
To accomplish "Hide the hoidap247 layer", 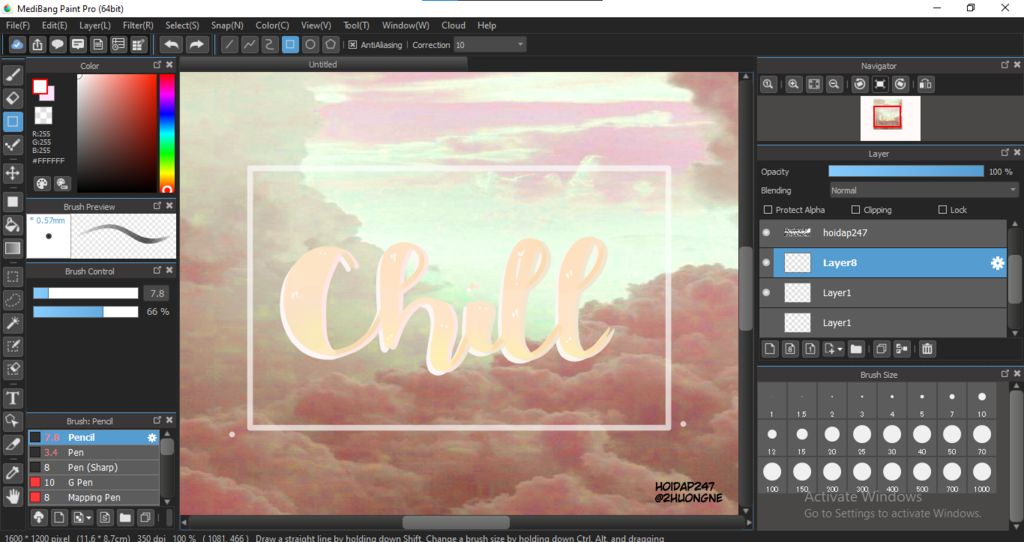I will coord(767,232).
